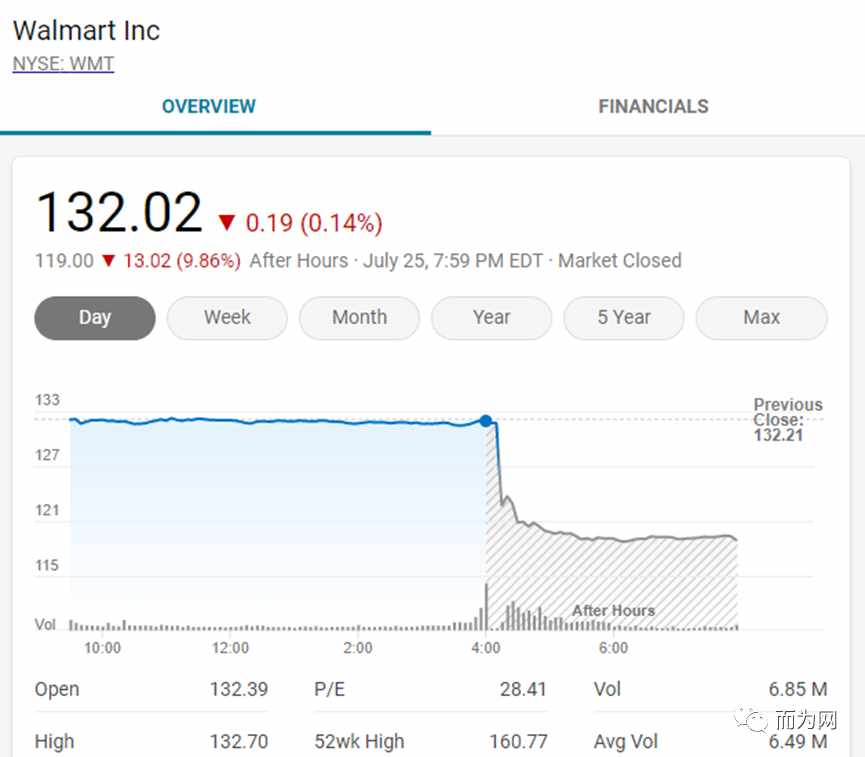
Task: Select the Year chart range
Action: [x=492, y=318]
